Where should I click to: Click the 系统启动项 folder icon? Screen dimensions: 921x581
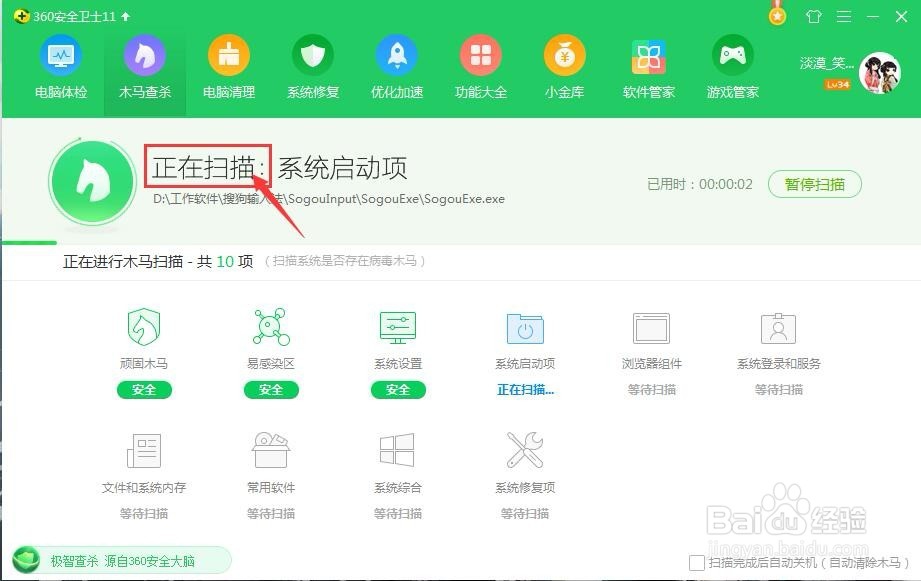tap(525, 328)
